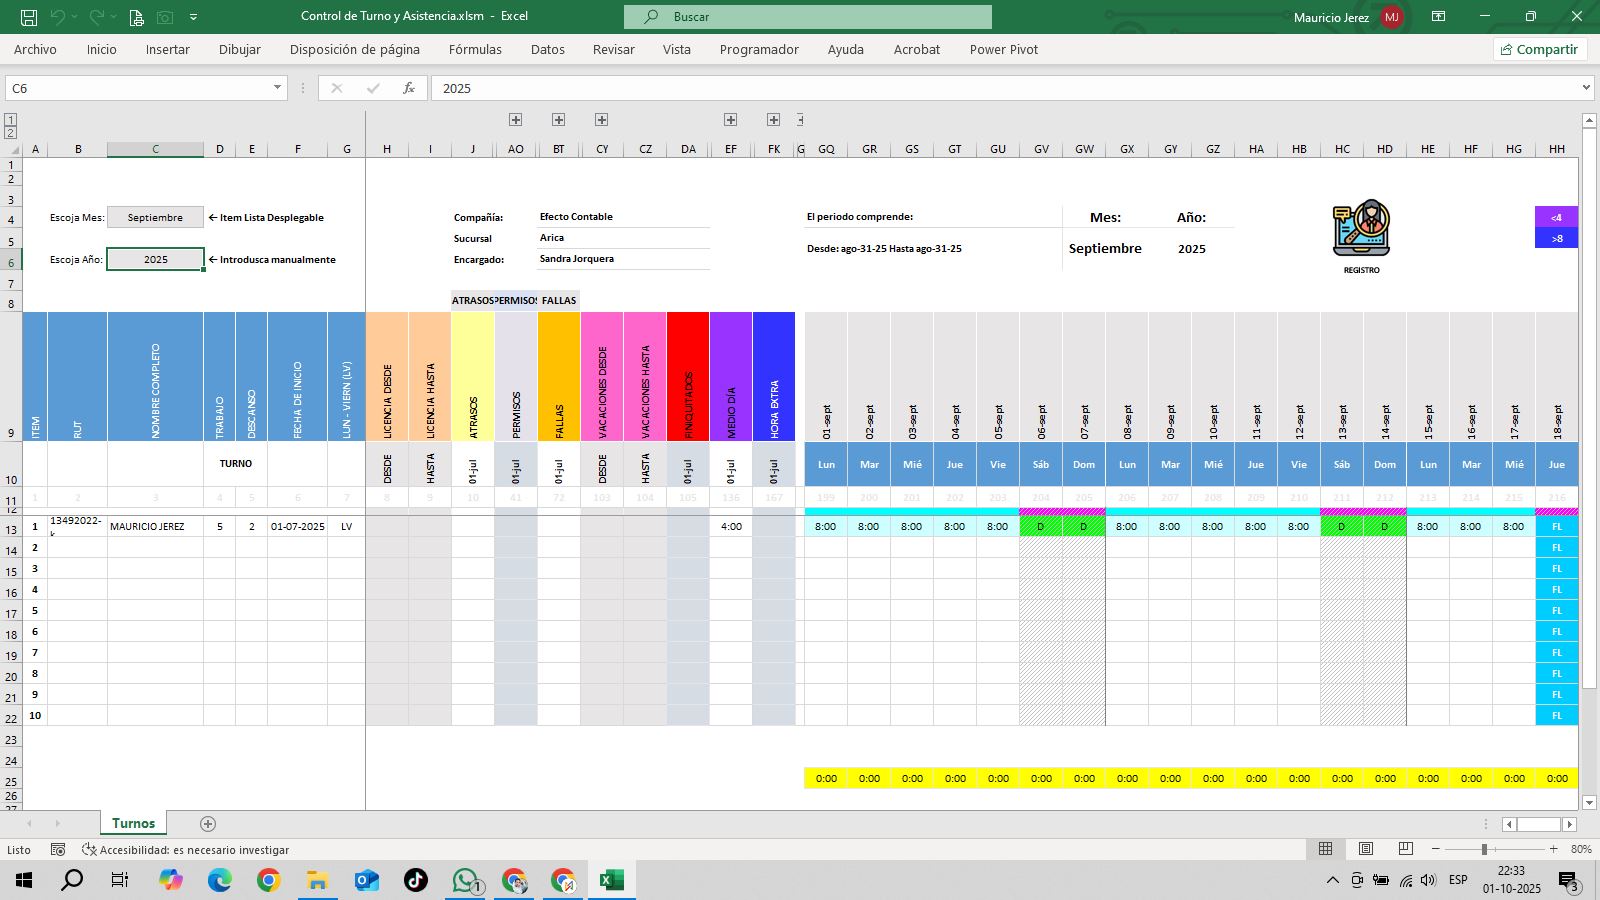Add a new sheet with plus icon
1600x900 pixels.
point(208,824)
